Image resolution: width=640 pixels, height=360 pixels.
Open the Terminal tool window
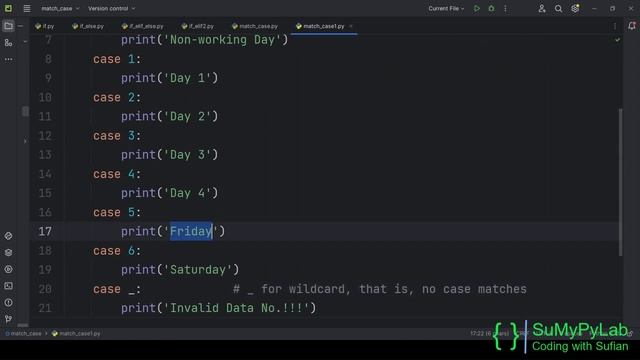tap(8, 286)
